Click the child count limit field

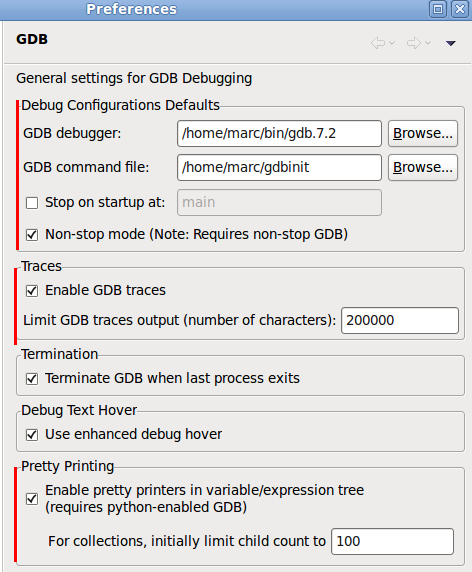[x=392, y=541]
